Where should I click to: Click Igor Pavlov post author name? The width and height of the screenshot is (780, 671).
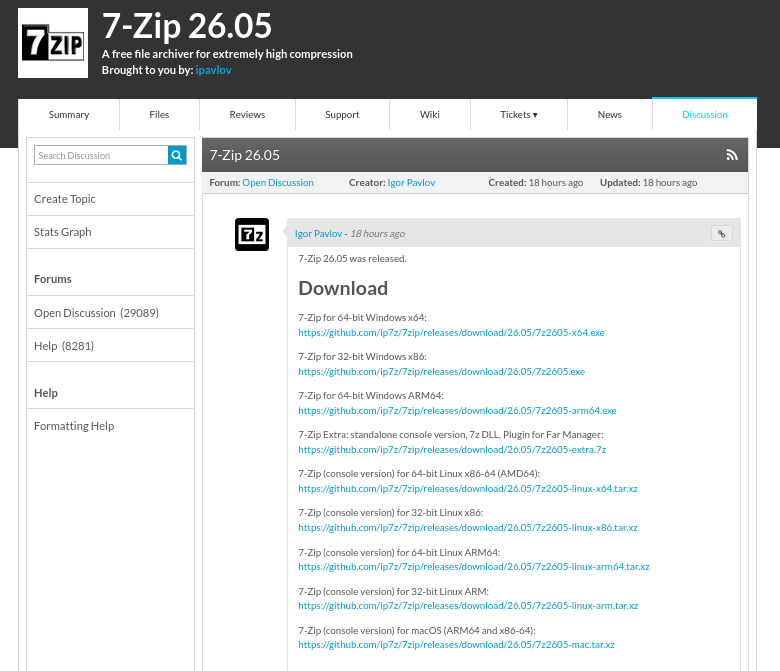coord(318,233)
